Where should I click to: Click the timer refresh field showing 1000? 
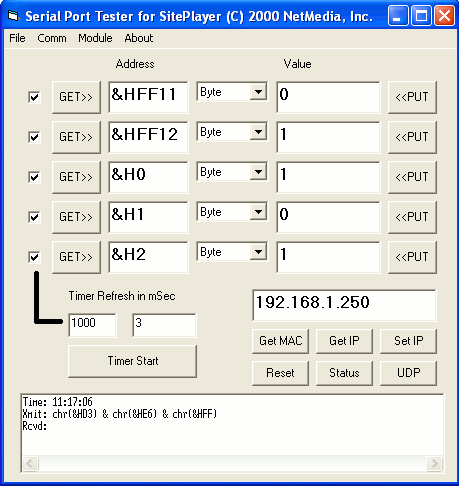[x=92, y=325]
